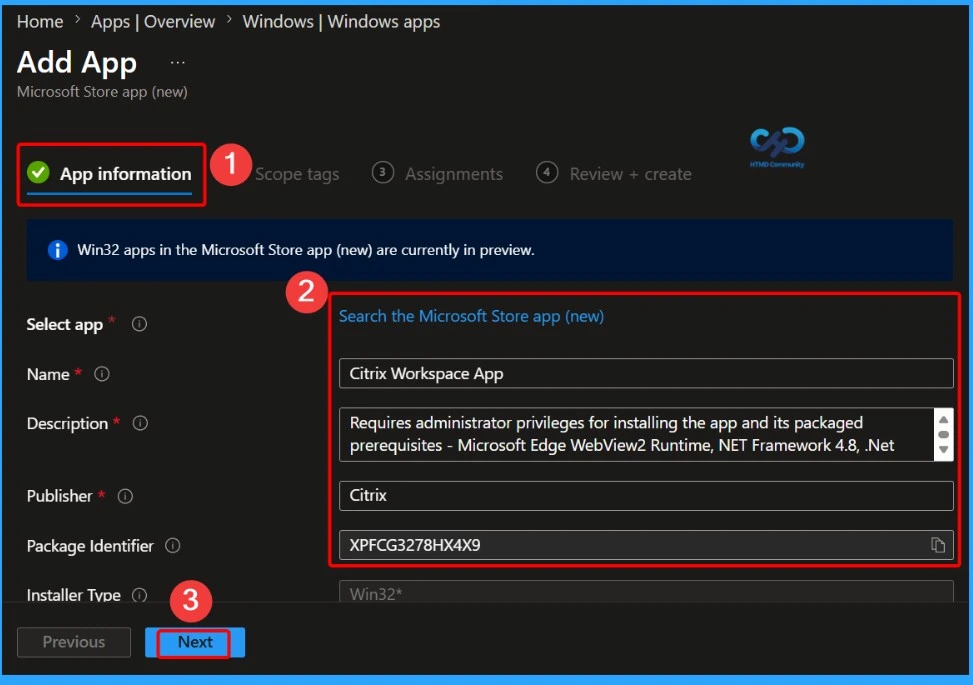Click the Description scrollbar thumb
973x685 pixels.
[943, 434]
